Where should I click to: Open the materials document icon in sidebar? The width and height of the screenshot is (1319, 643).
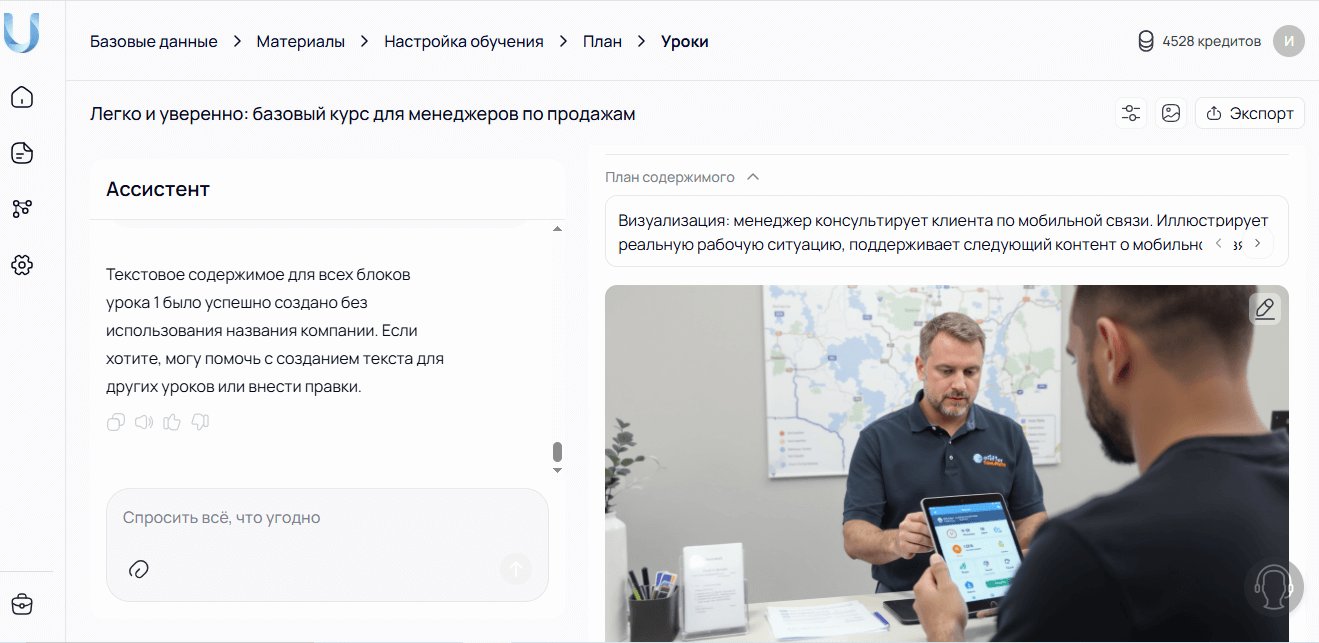click(x=22, y=153)
